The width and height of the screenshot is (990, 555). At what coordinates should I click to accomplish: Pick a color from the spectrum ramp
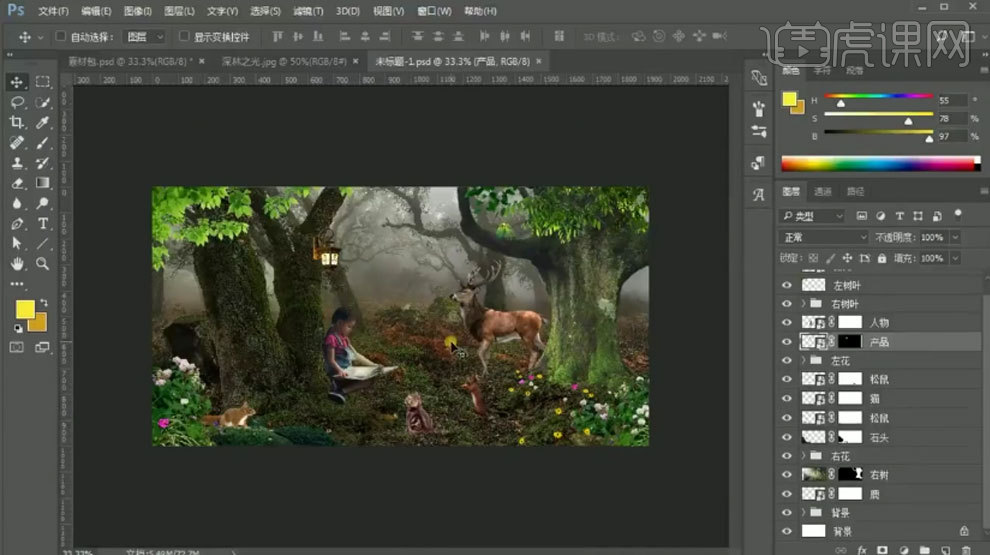point(880,164)
